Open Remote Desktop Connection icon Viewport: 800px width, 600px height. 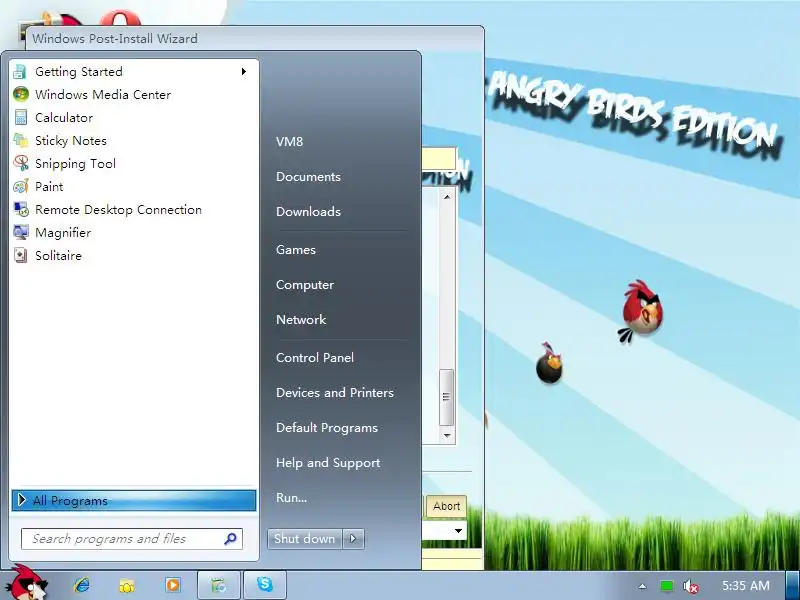coord(20,209)
